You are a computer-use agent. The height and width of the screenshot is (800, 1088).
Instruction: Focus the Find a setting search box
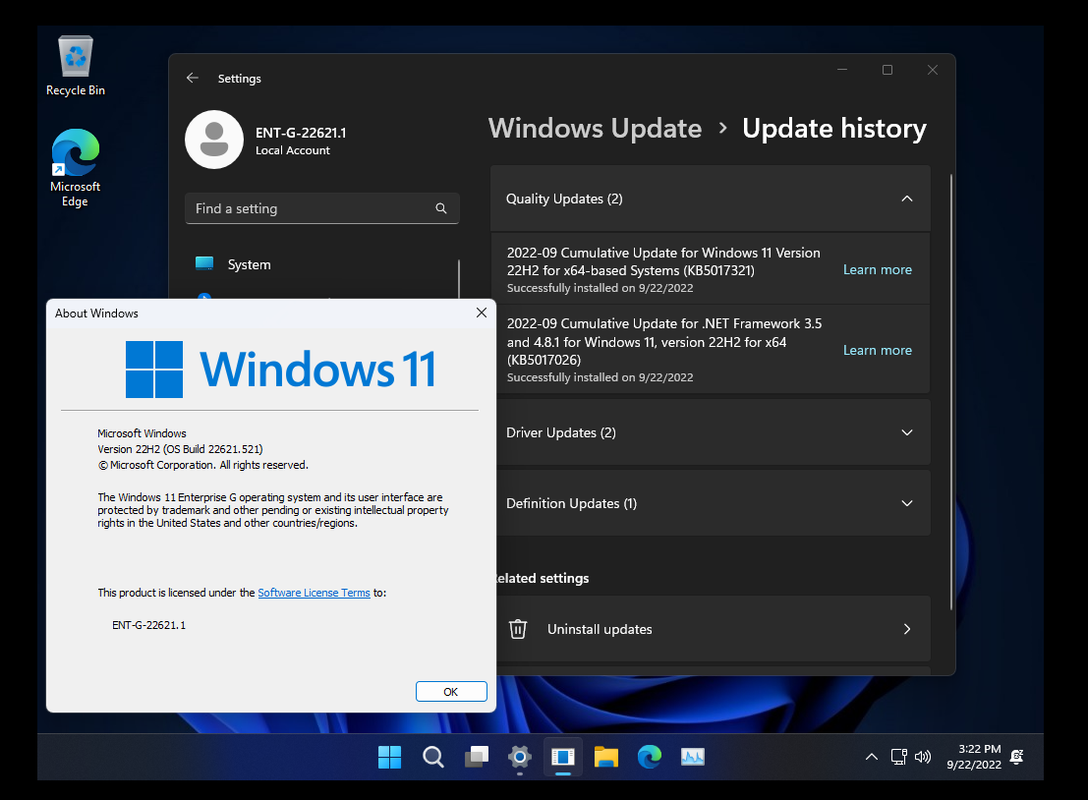[322, 208]
